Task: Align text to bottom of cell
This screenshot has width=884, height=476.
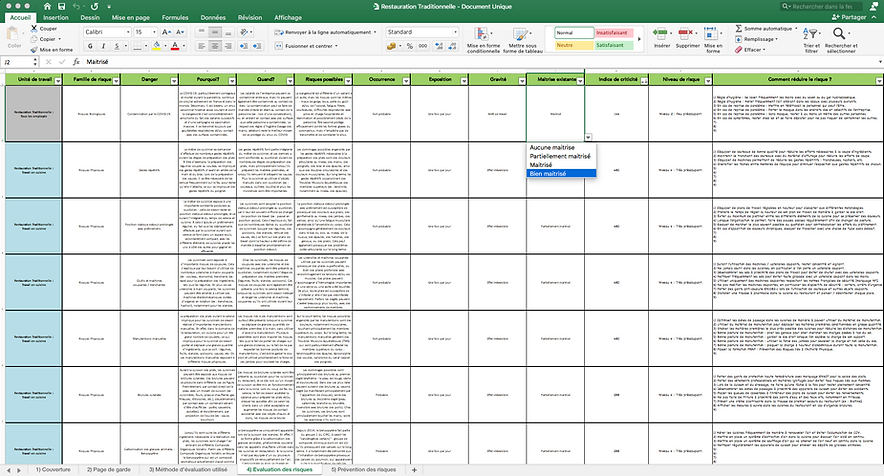Action: pyautogui.click(x=228, y=32)
